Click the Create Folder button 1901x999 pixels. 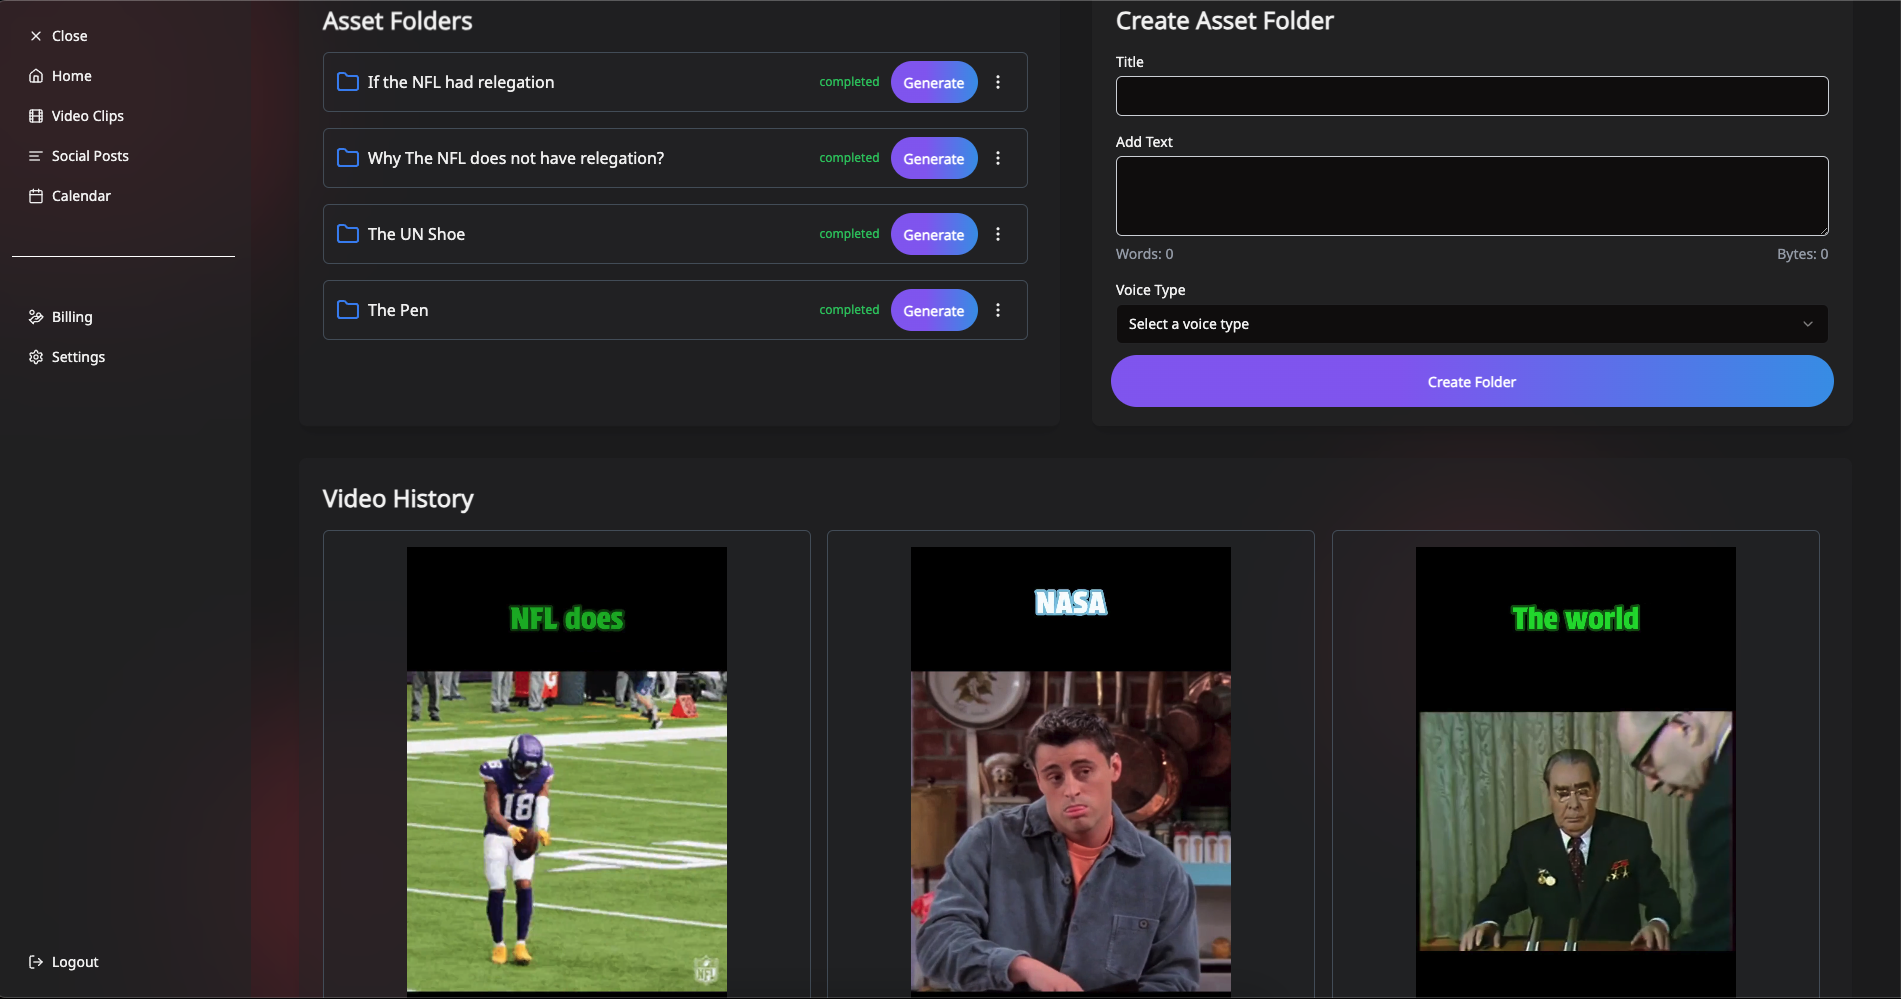[x=1472, y=381]
